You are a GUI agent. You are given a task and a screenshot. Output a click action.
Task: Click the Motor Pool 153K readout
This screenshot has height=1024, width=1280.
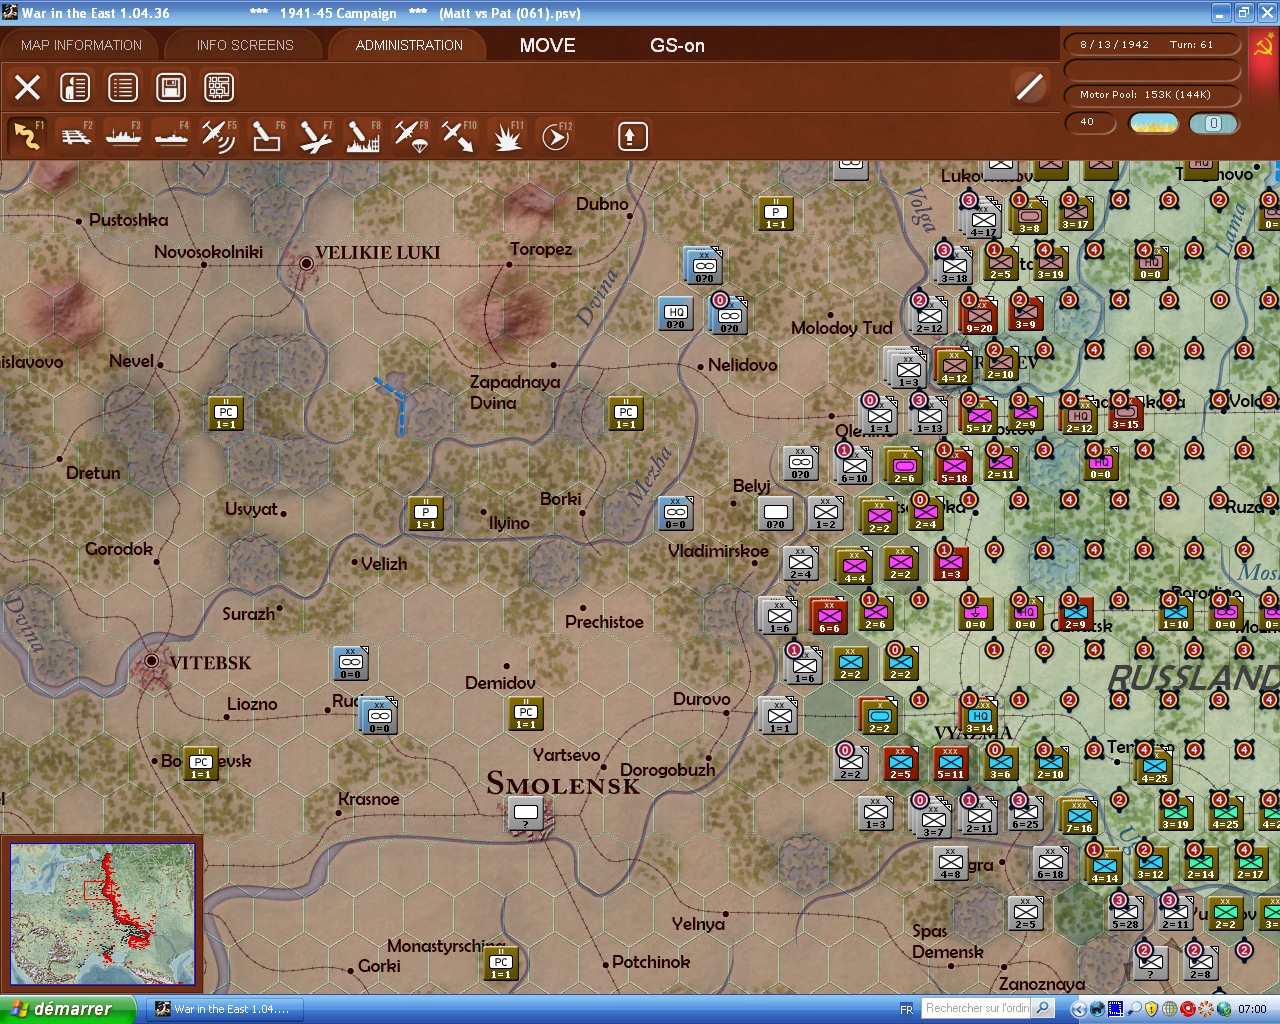pos(1153,95)
